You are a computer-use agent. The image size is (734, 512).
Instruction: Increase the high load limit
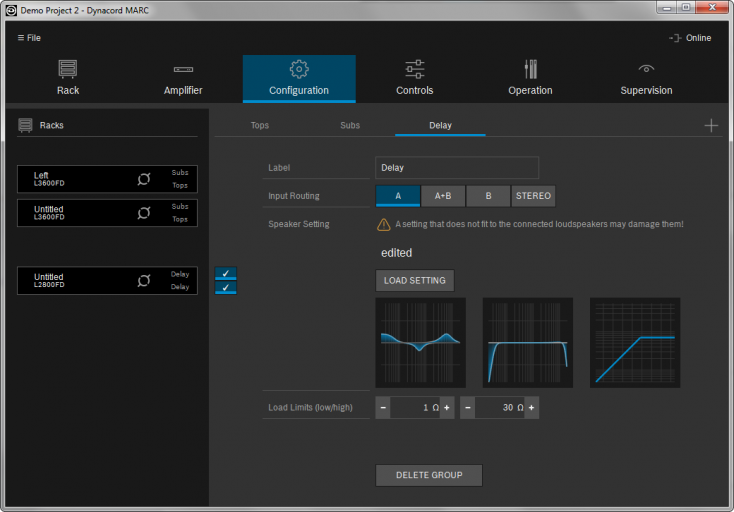[531, 408]
